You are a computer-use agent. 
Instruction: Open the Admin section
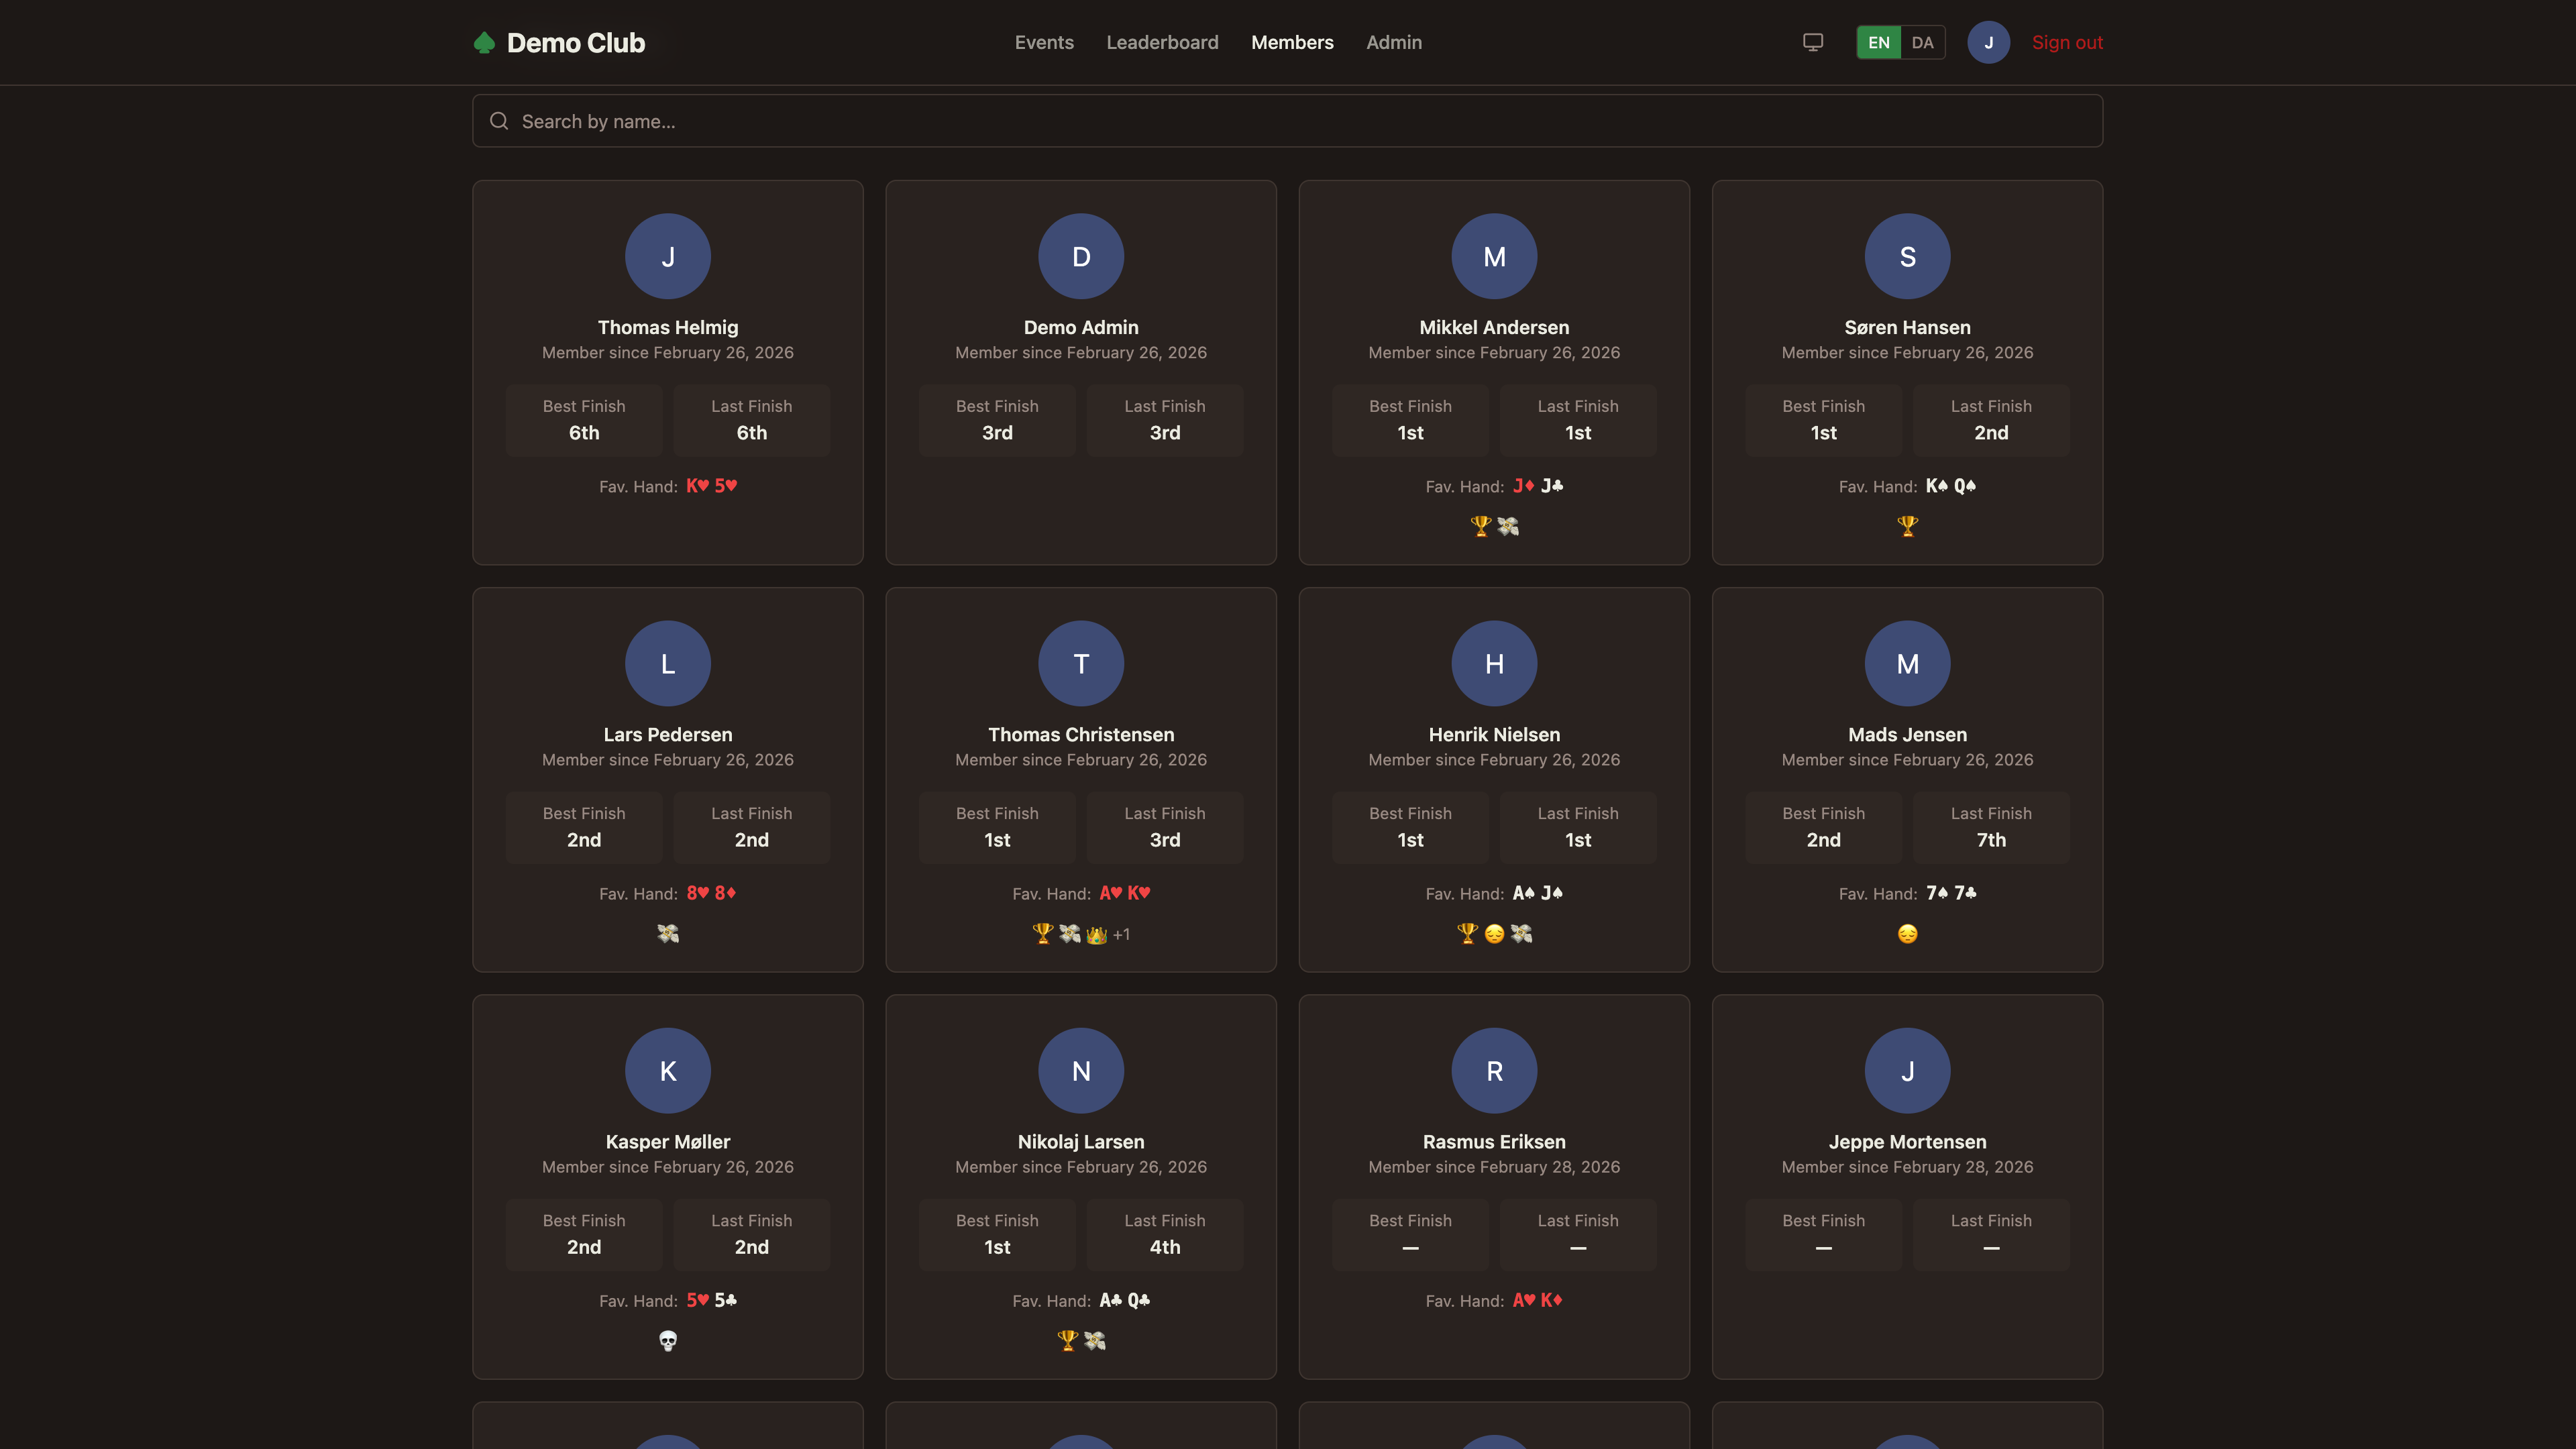point(1393,42)
